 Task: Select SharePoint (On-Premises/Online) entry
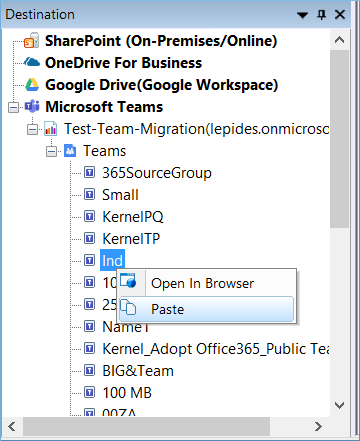point(161,41)
